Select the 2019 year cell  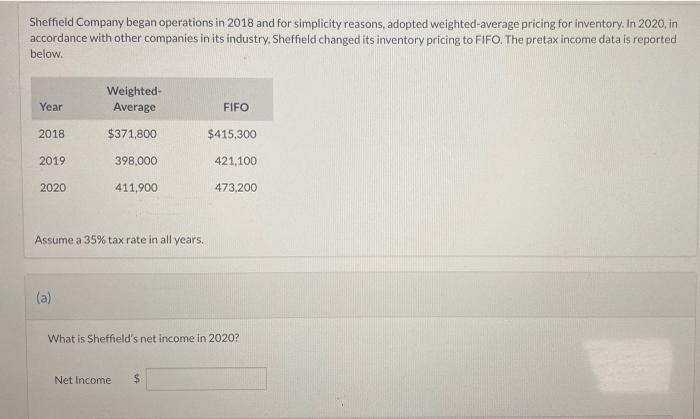point(52,161)
